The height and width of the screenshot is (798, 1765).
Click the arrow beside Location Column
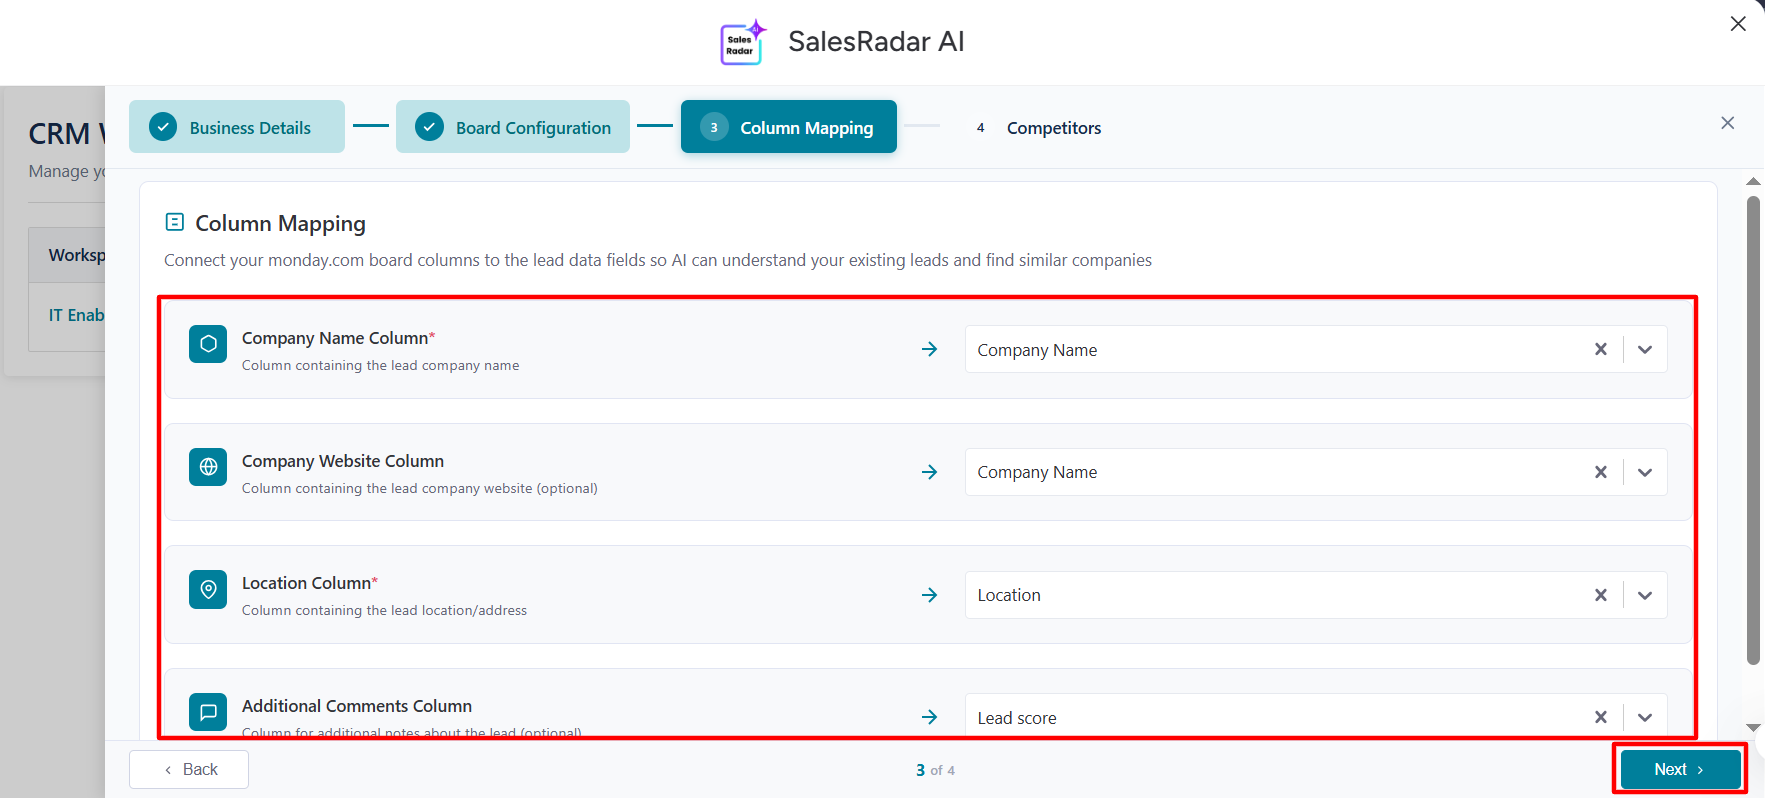(x=930, y=595)
